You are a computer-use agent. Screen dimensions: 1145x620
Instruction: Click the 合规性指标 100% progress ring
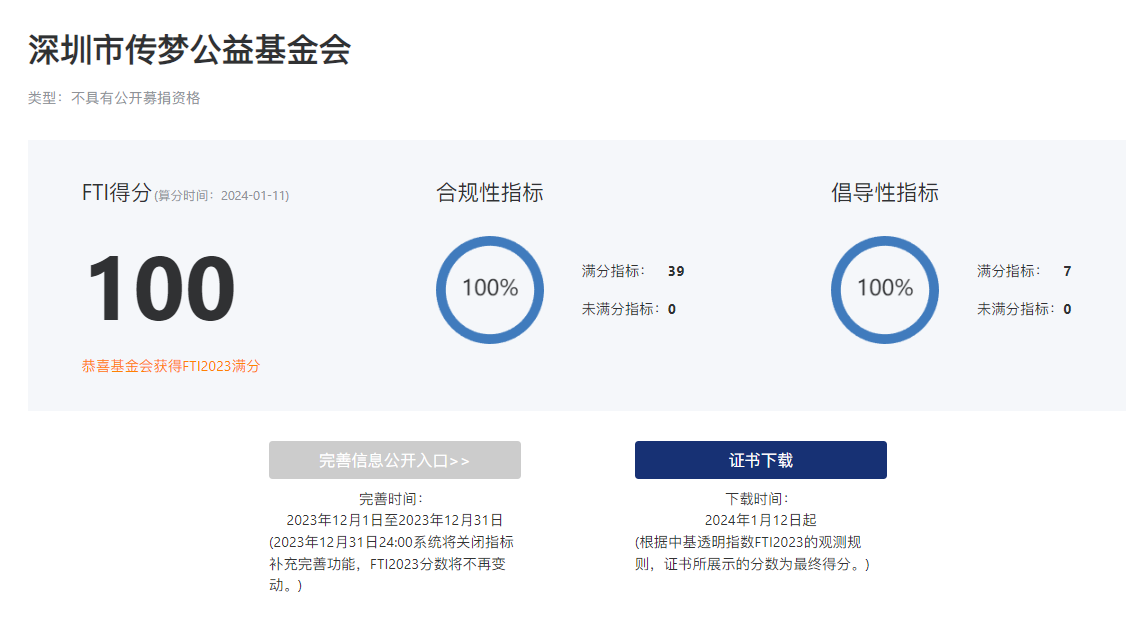coord(490,289)
